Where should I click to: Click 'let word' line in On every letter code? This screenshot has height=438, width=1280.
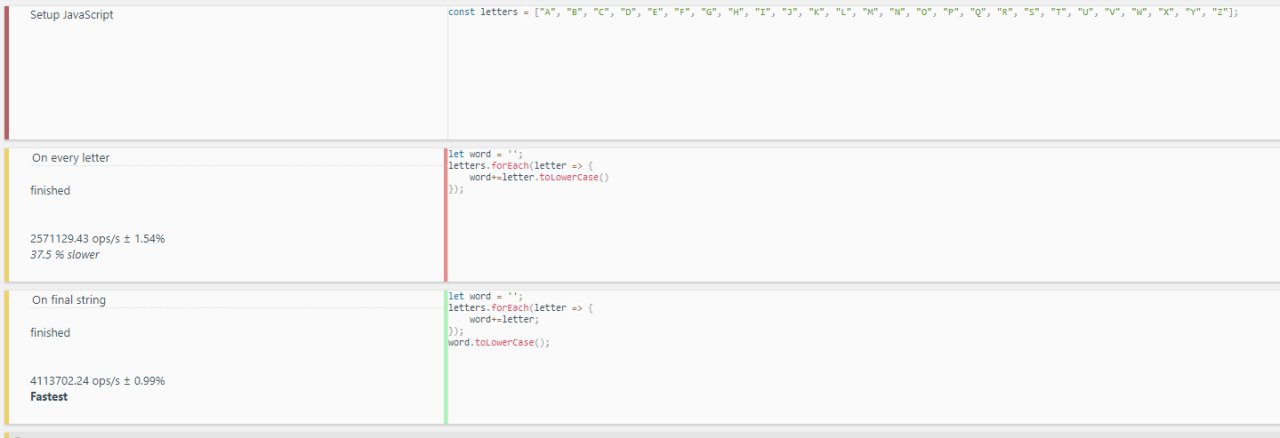pos(486,154)
